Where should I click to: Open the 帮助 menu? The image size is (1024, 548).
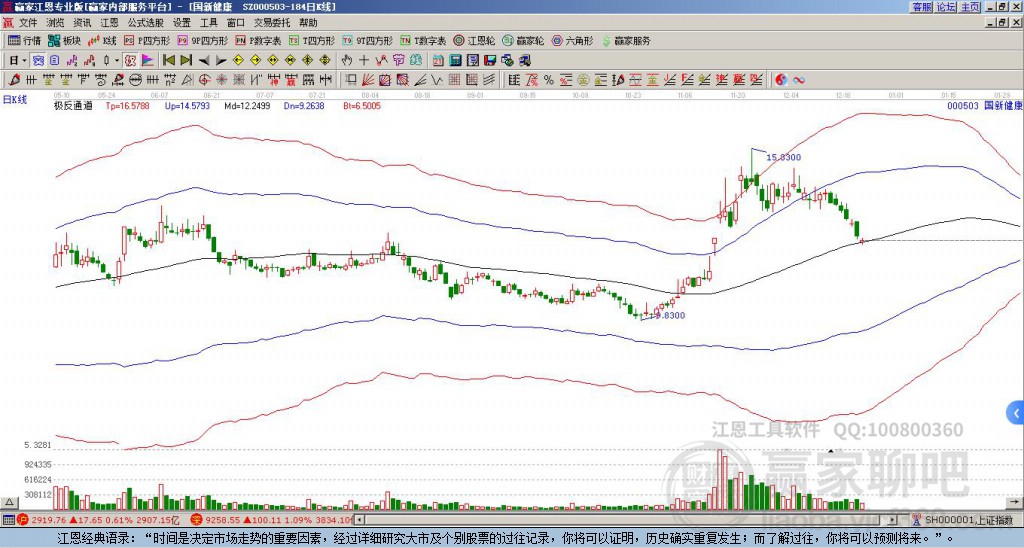tap(308, 23)
